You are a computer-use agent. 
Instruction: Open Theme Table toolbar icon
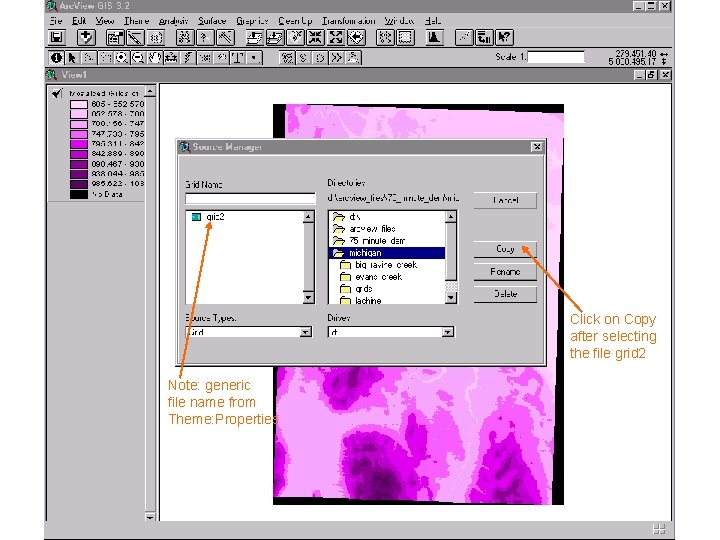156,37
